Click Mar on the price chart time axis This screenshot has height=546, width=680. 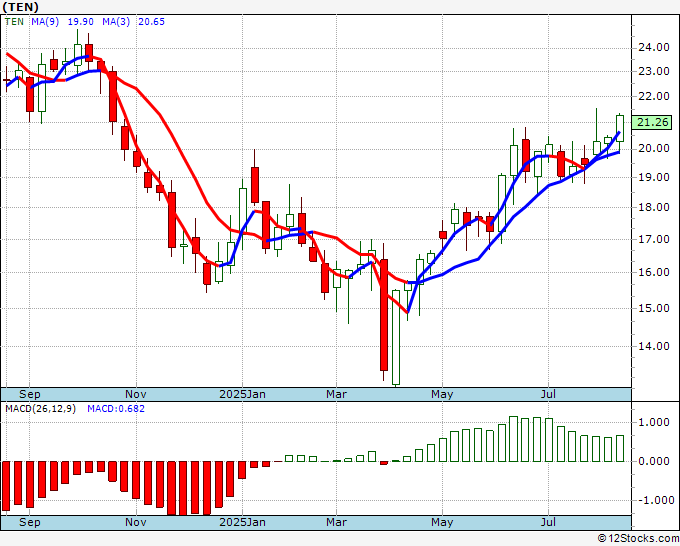point(337,394)
